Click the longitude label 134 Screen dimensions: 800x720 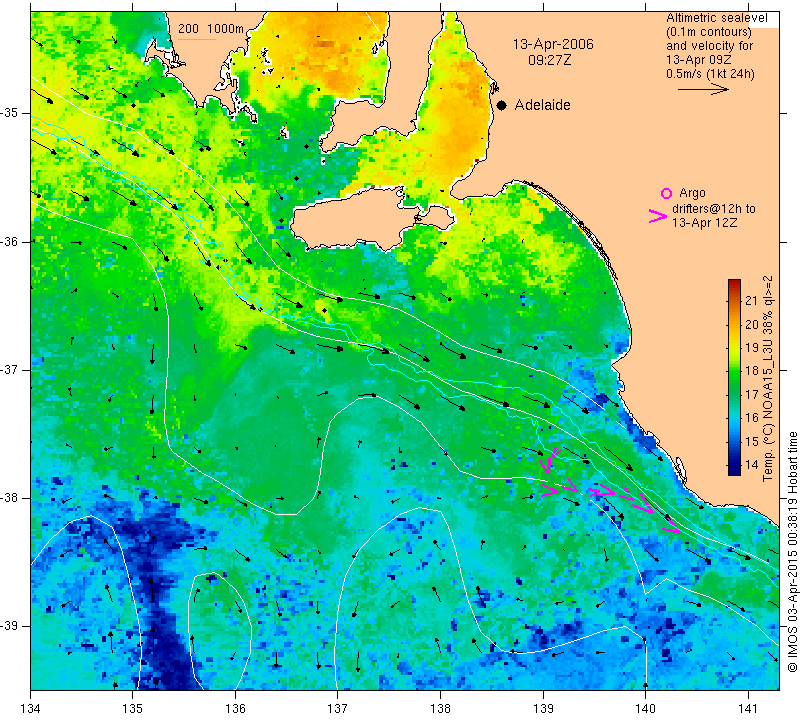[31, 709]
